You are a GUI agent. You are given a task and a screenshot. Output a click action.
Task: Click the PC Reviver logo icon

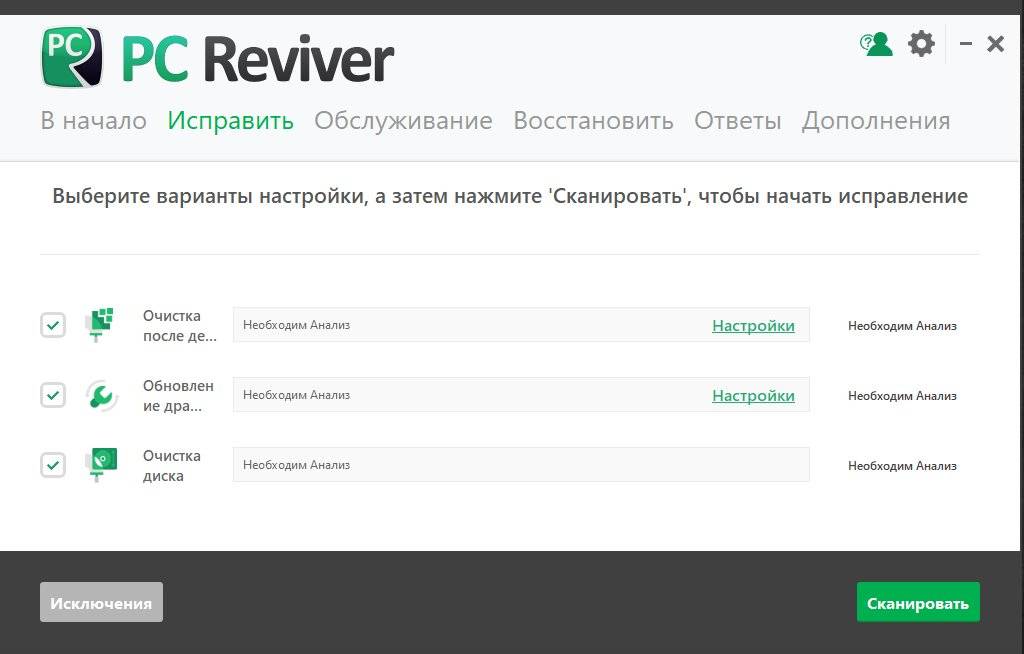[72, 57]
